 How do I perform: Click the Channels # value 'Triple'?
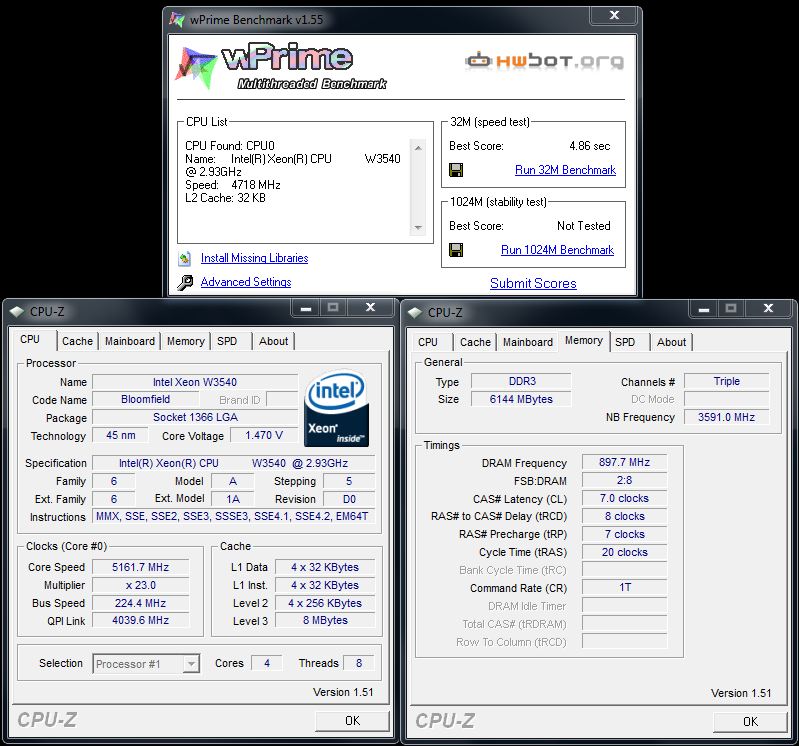(727, 381)
